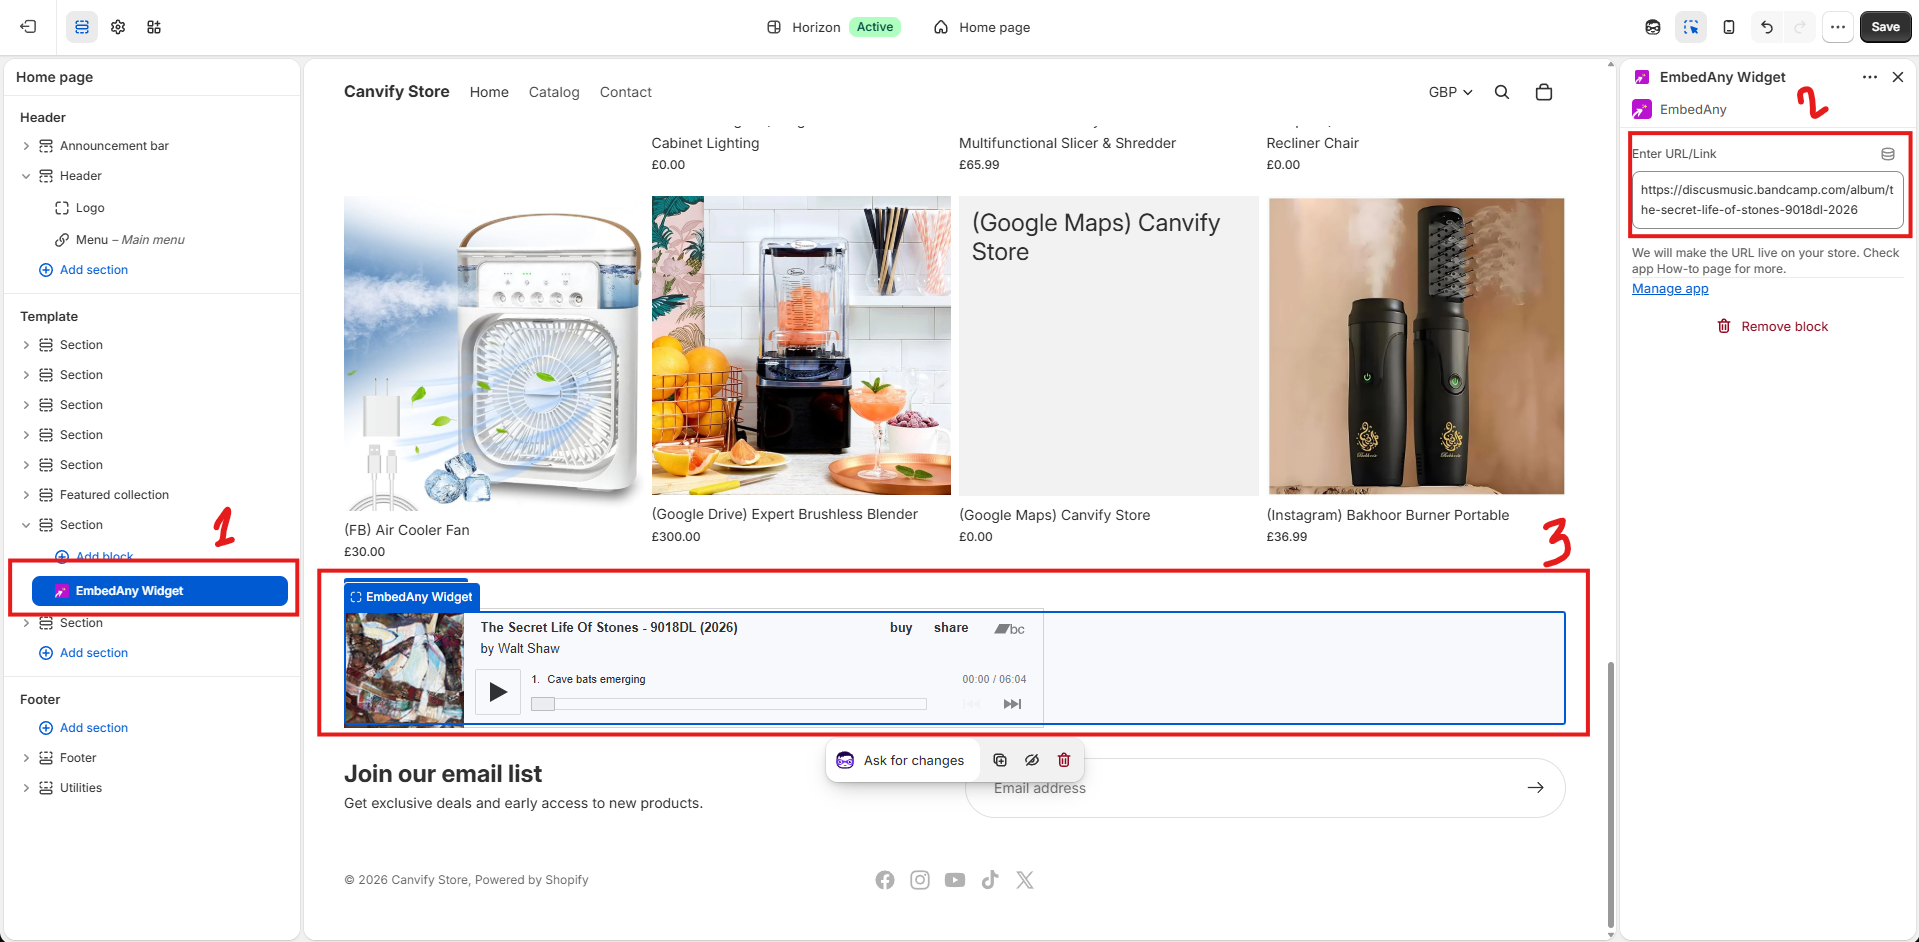
Task: Click the (Google Maps) Canvify Store product title
Action: point(1054,515)
